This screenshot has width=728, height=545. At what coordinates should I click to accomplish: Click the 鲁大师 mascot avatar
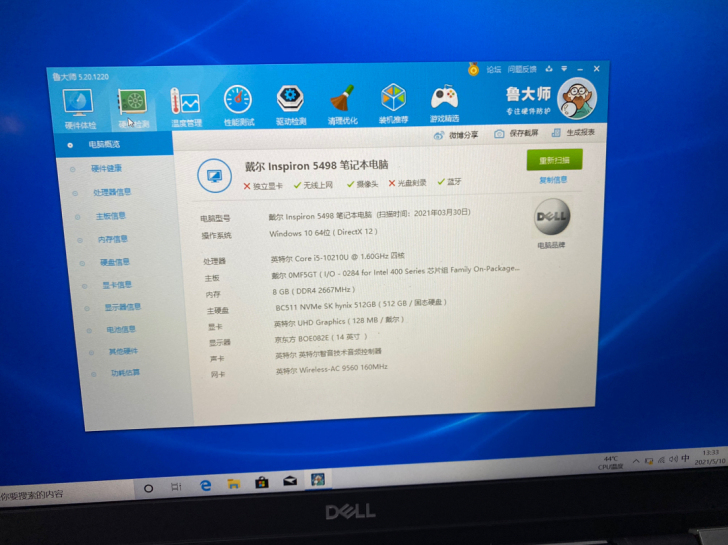tap(576, 99)
